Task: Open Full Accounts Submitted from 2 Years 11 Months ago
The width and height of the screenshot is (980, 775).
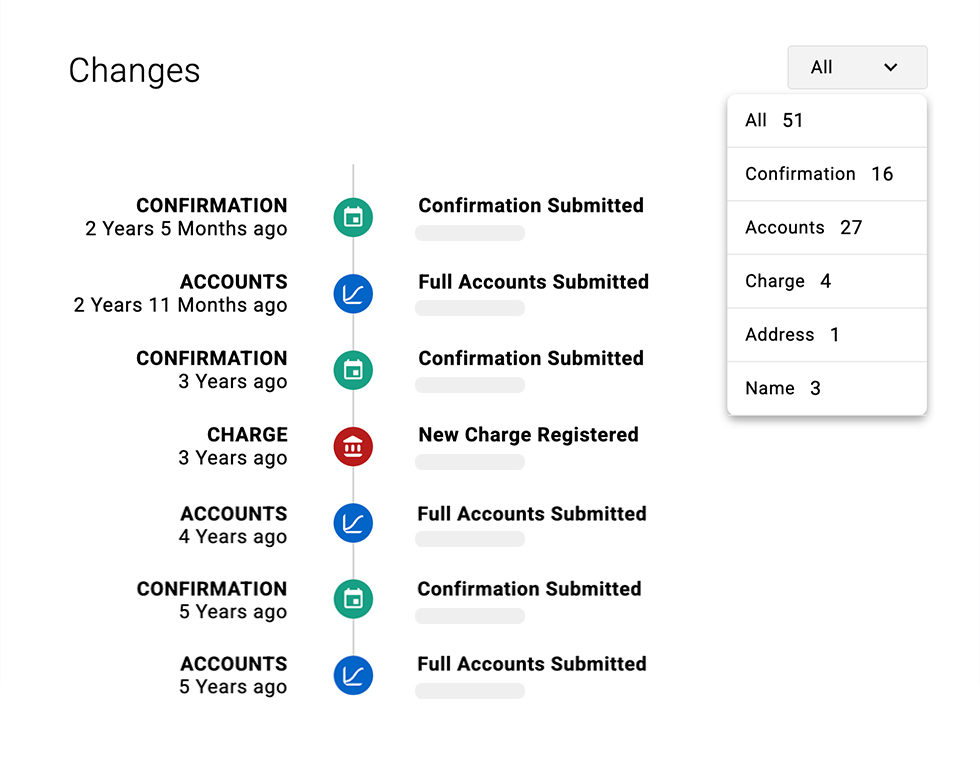Action: (533, 282)
